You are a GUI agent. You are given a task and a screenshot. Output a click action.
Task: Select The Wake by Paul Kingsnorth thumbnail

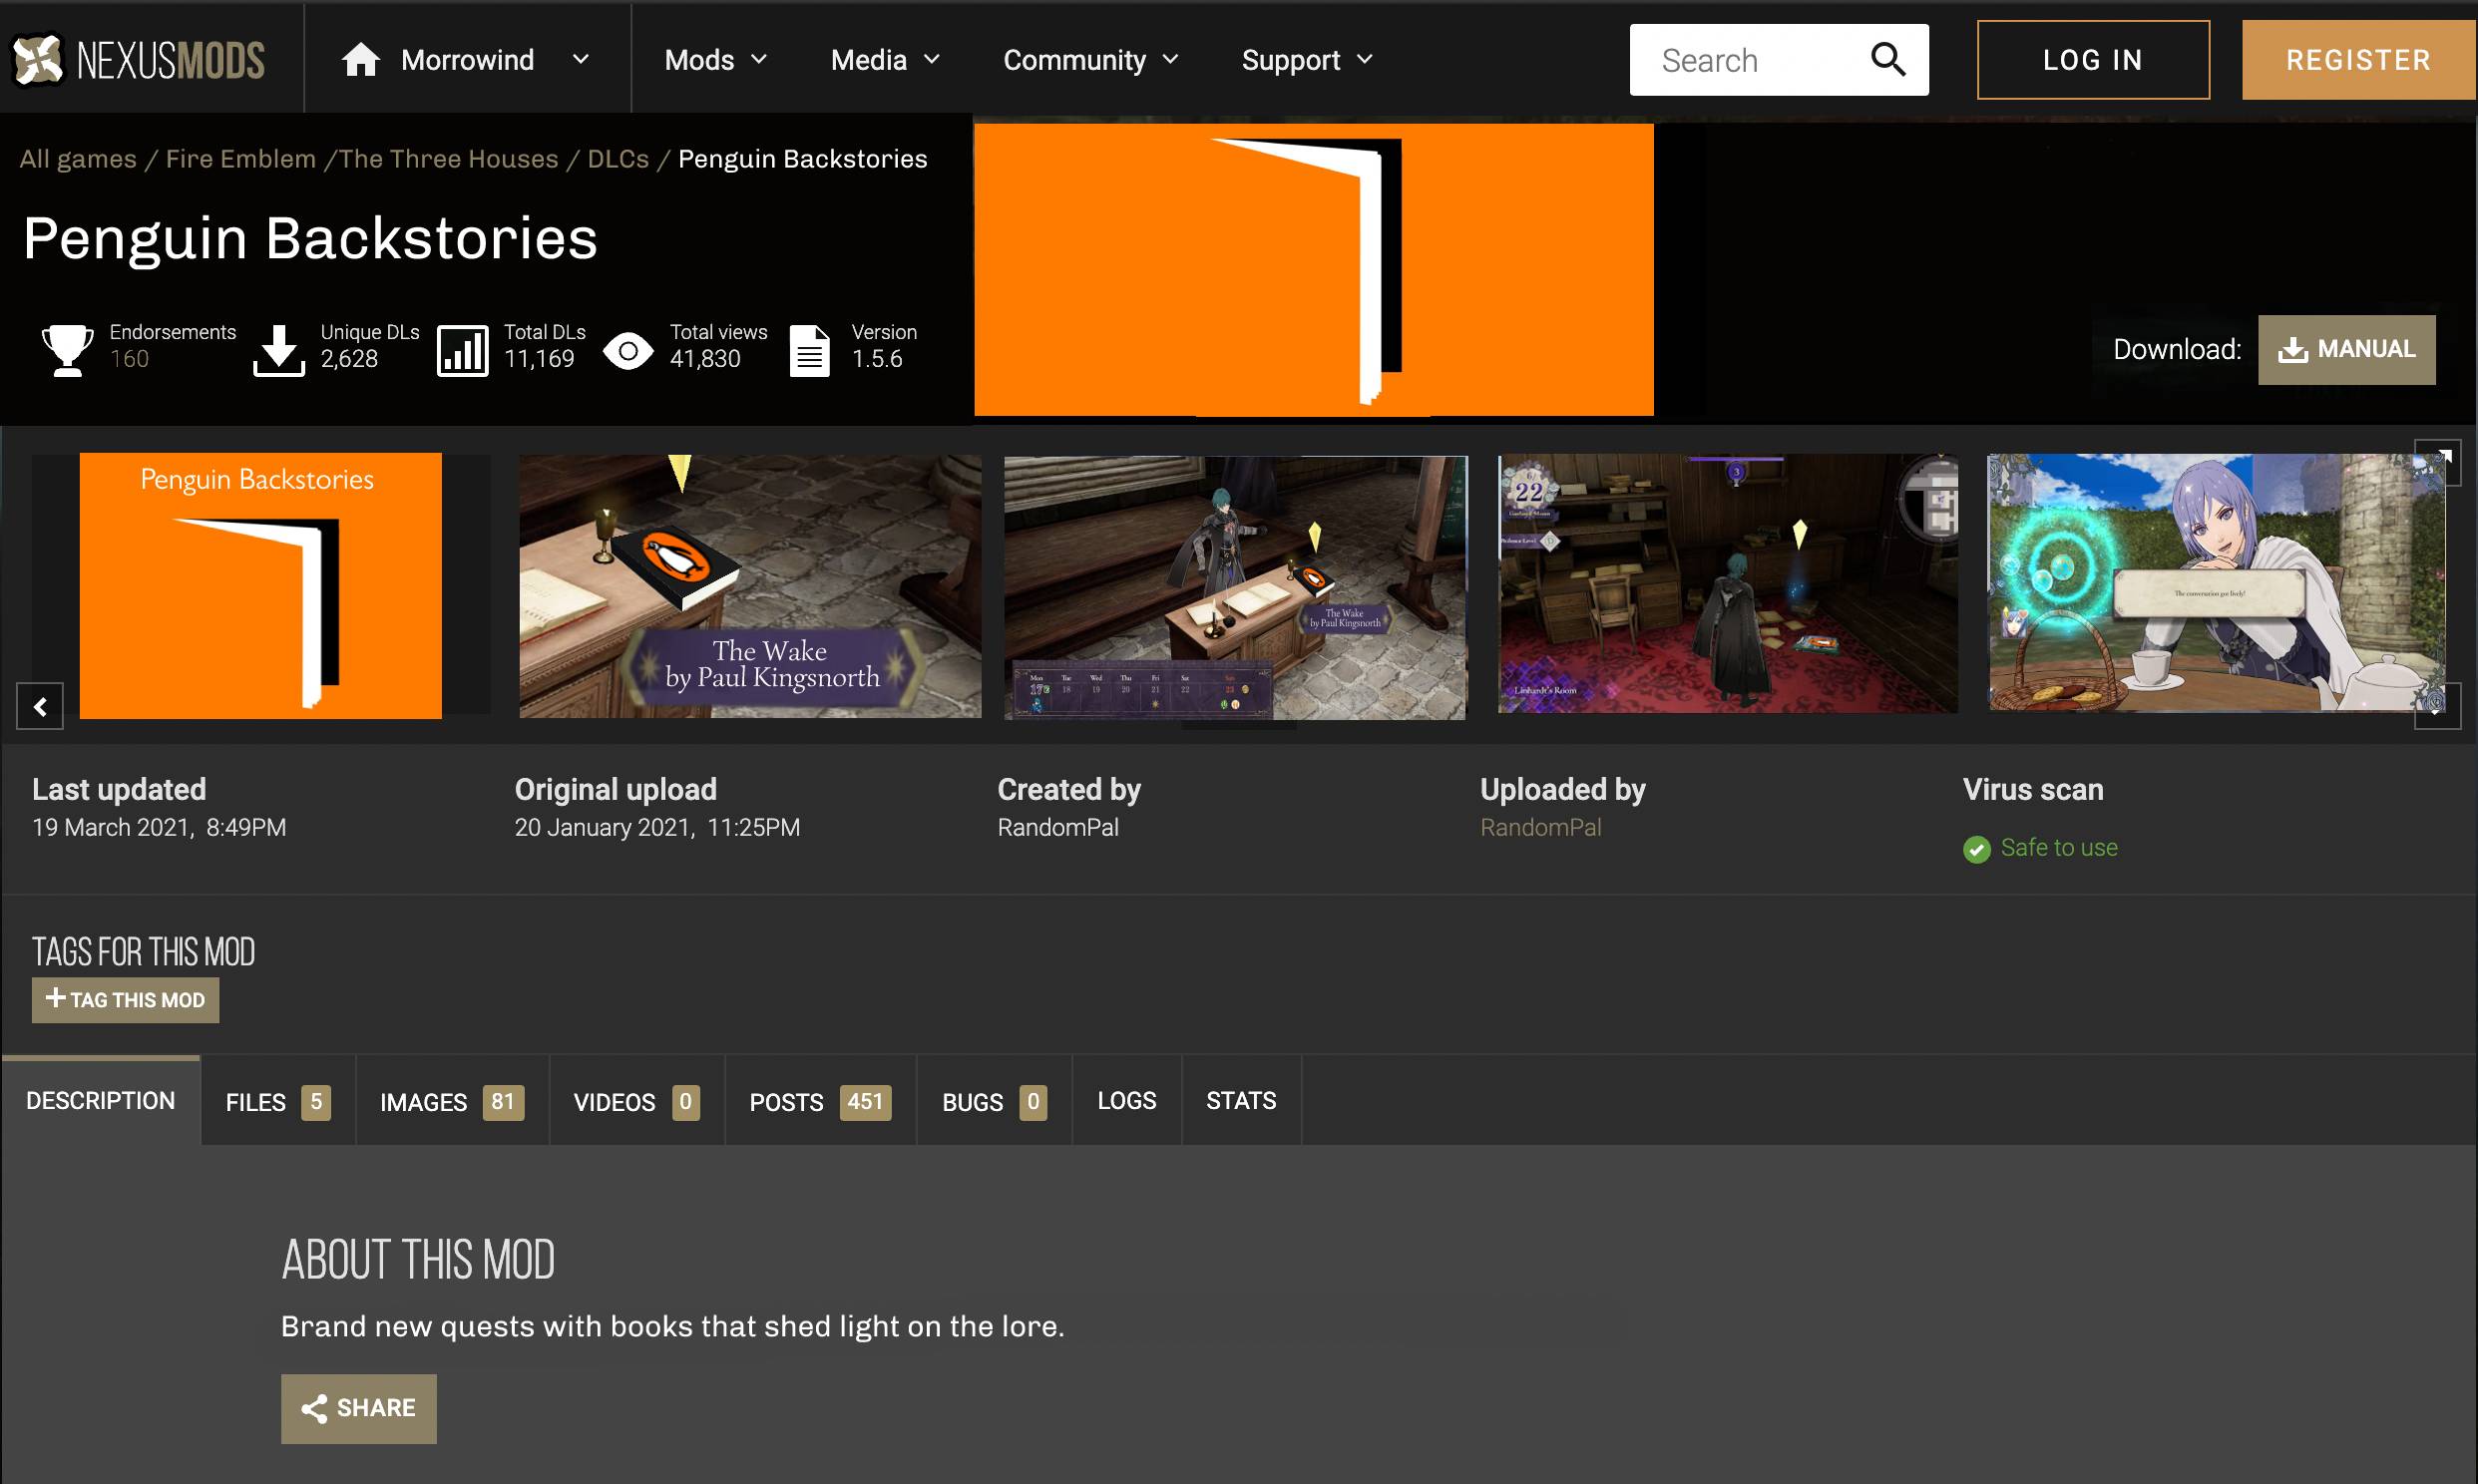750,586
